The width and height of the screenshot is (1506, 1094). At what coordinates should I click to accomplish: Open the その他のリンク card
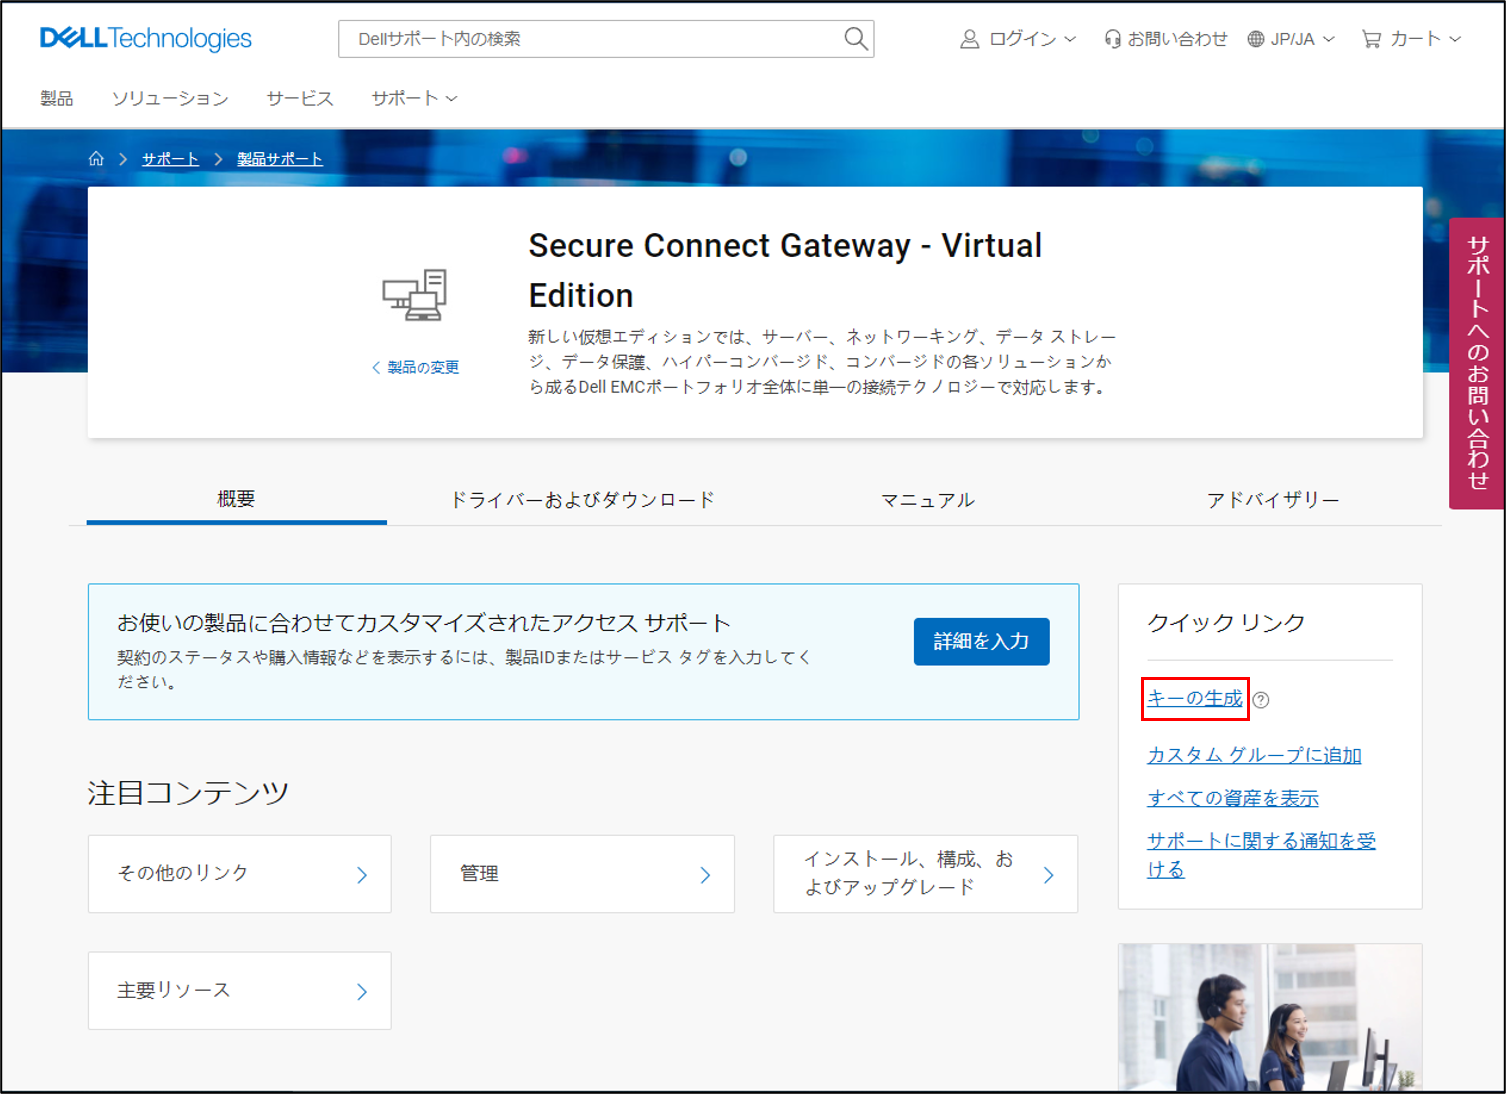[x=240, y=874]
